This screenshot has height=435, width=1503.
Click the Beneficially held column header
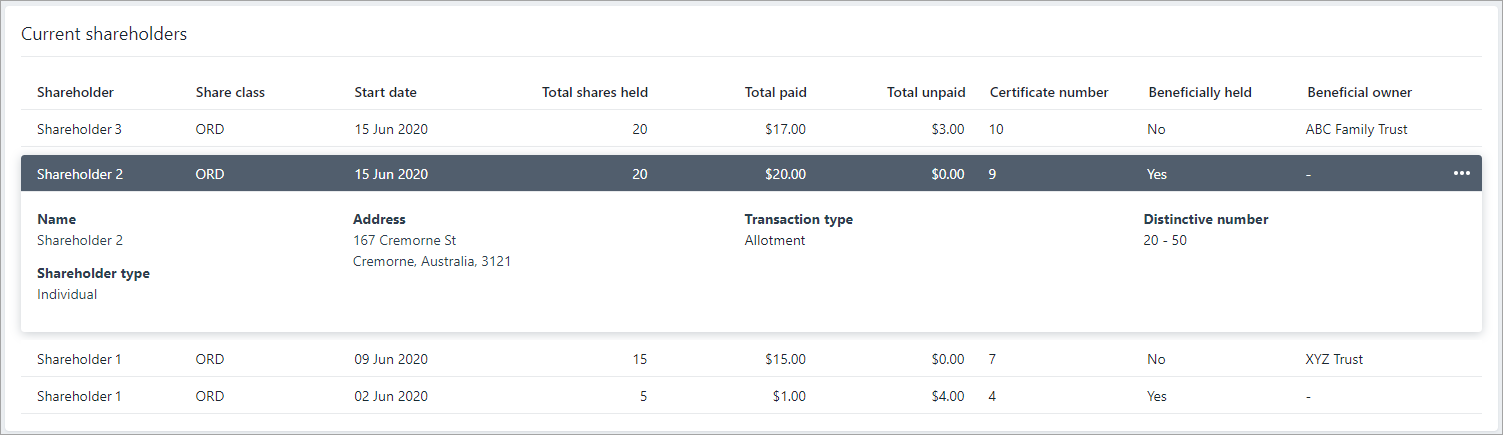tap(1200, 92)
